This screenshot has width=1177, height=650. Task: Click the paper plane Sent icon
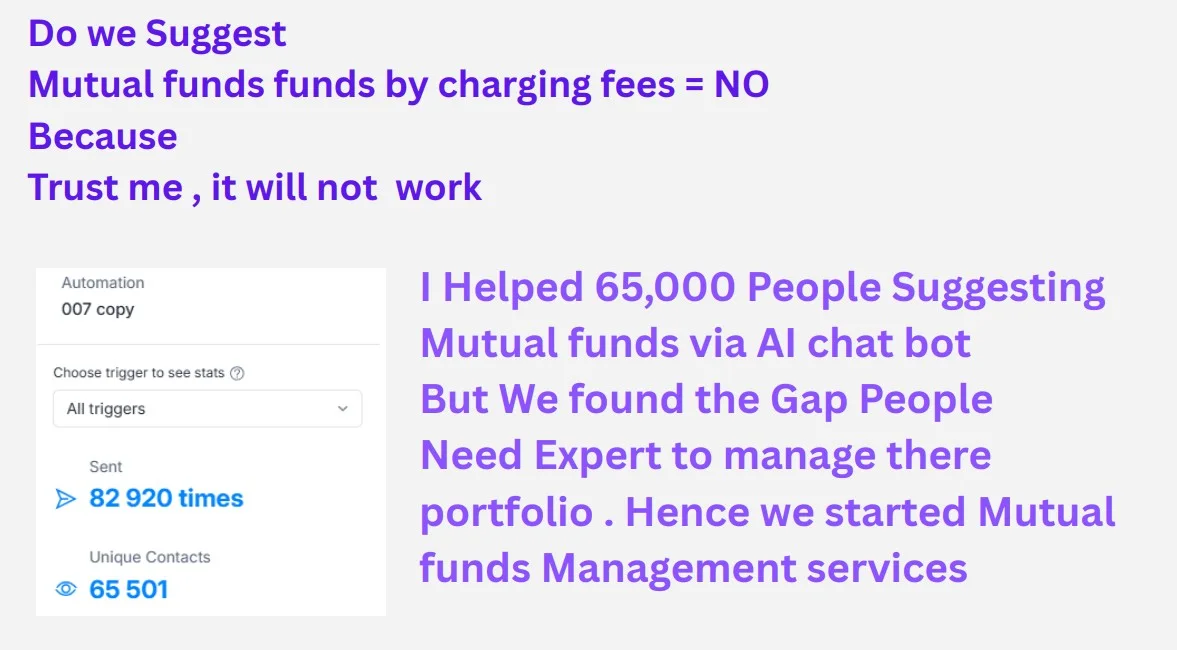coord(66,499)
